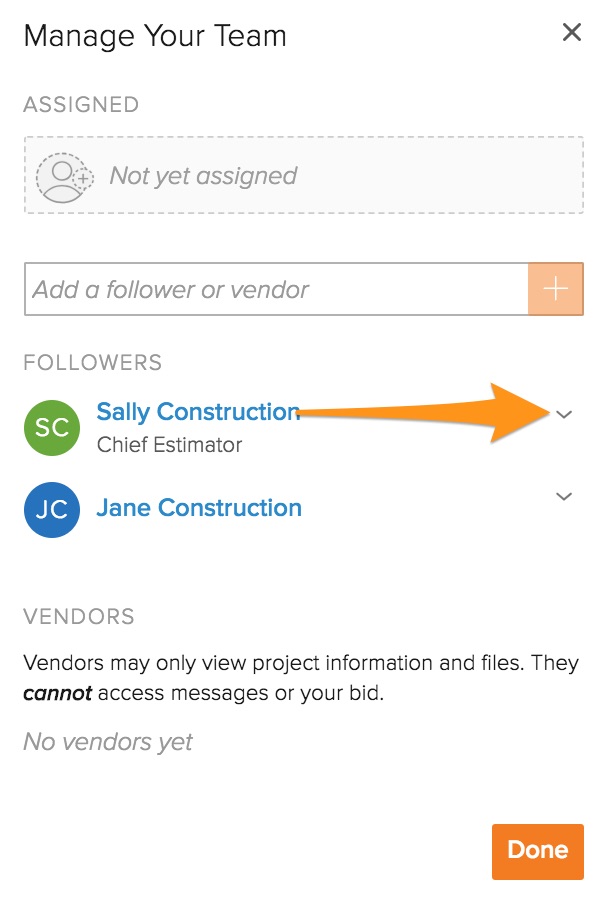Image resolution: width=602 pixels, height=900 pixels.
Task: Click the add-assignee person icon
Action: [63, 176]
